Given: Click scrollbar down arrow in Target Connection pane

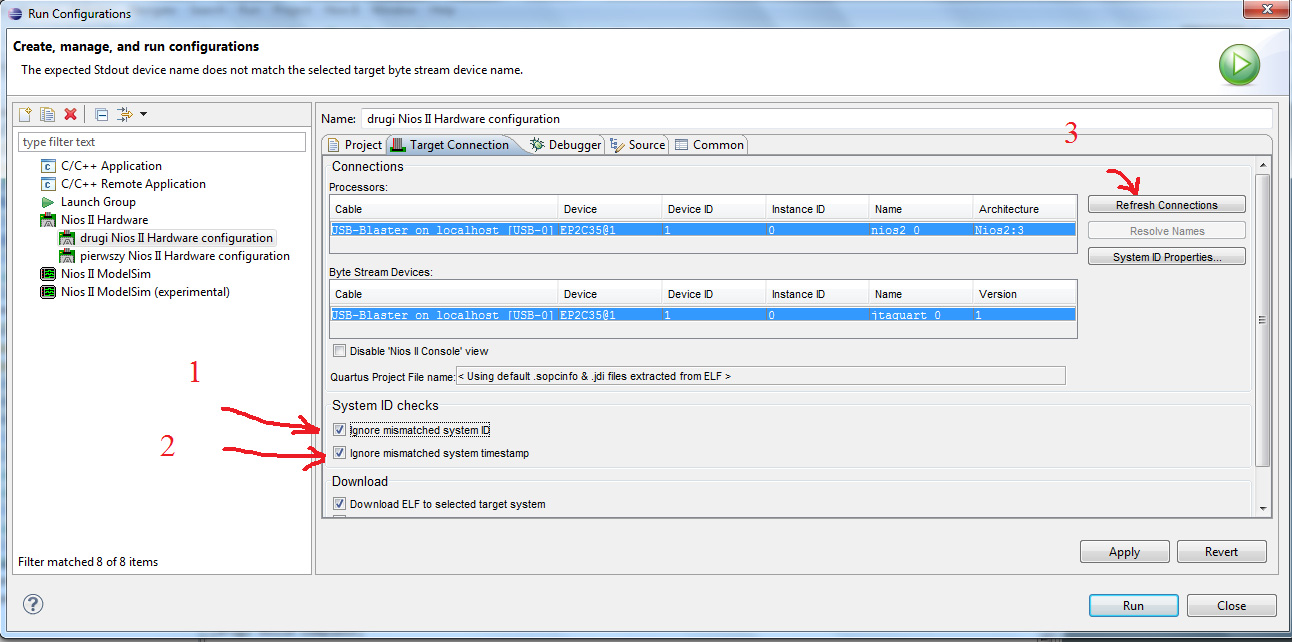Looking at the screenshot, I should pos(1262,509).
